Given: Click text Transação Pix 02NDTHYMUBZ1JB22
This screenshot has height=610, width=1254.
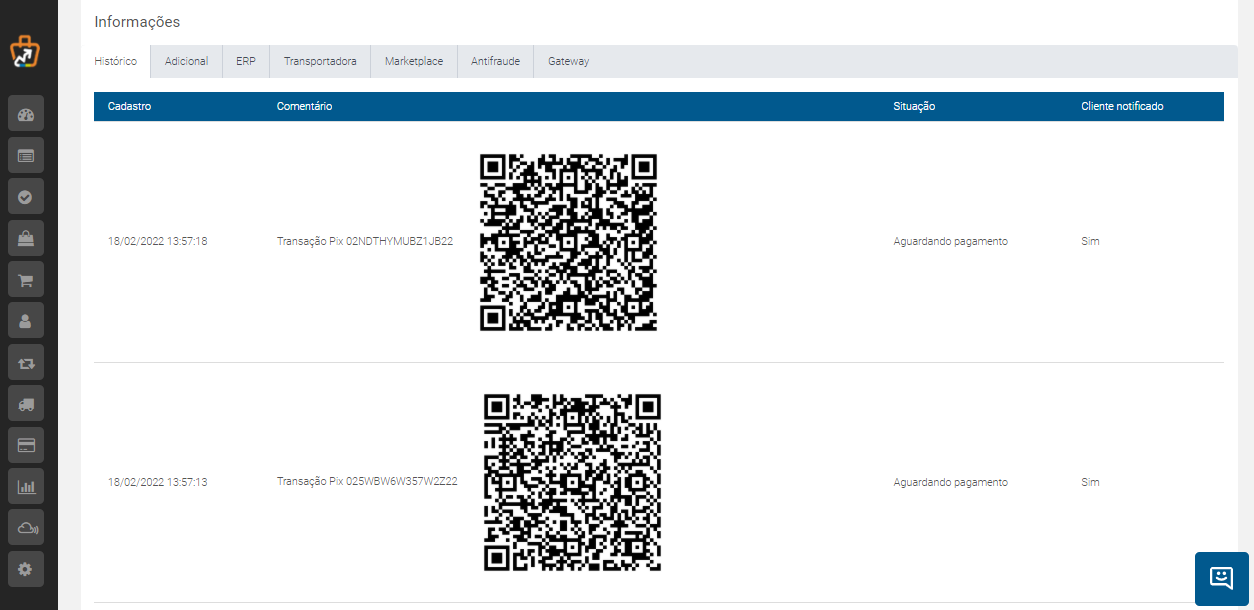Looking at the screenshot, I should tap(365, 242).
